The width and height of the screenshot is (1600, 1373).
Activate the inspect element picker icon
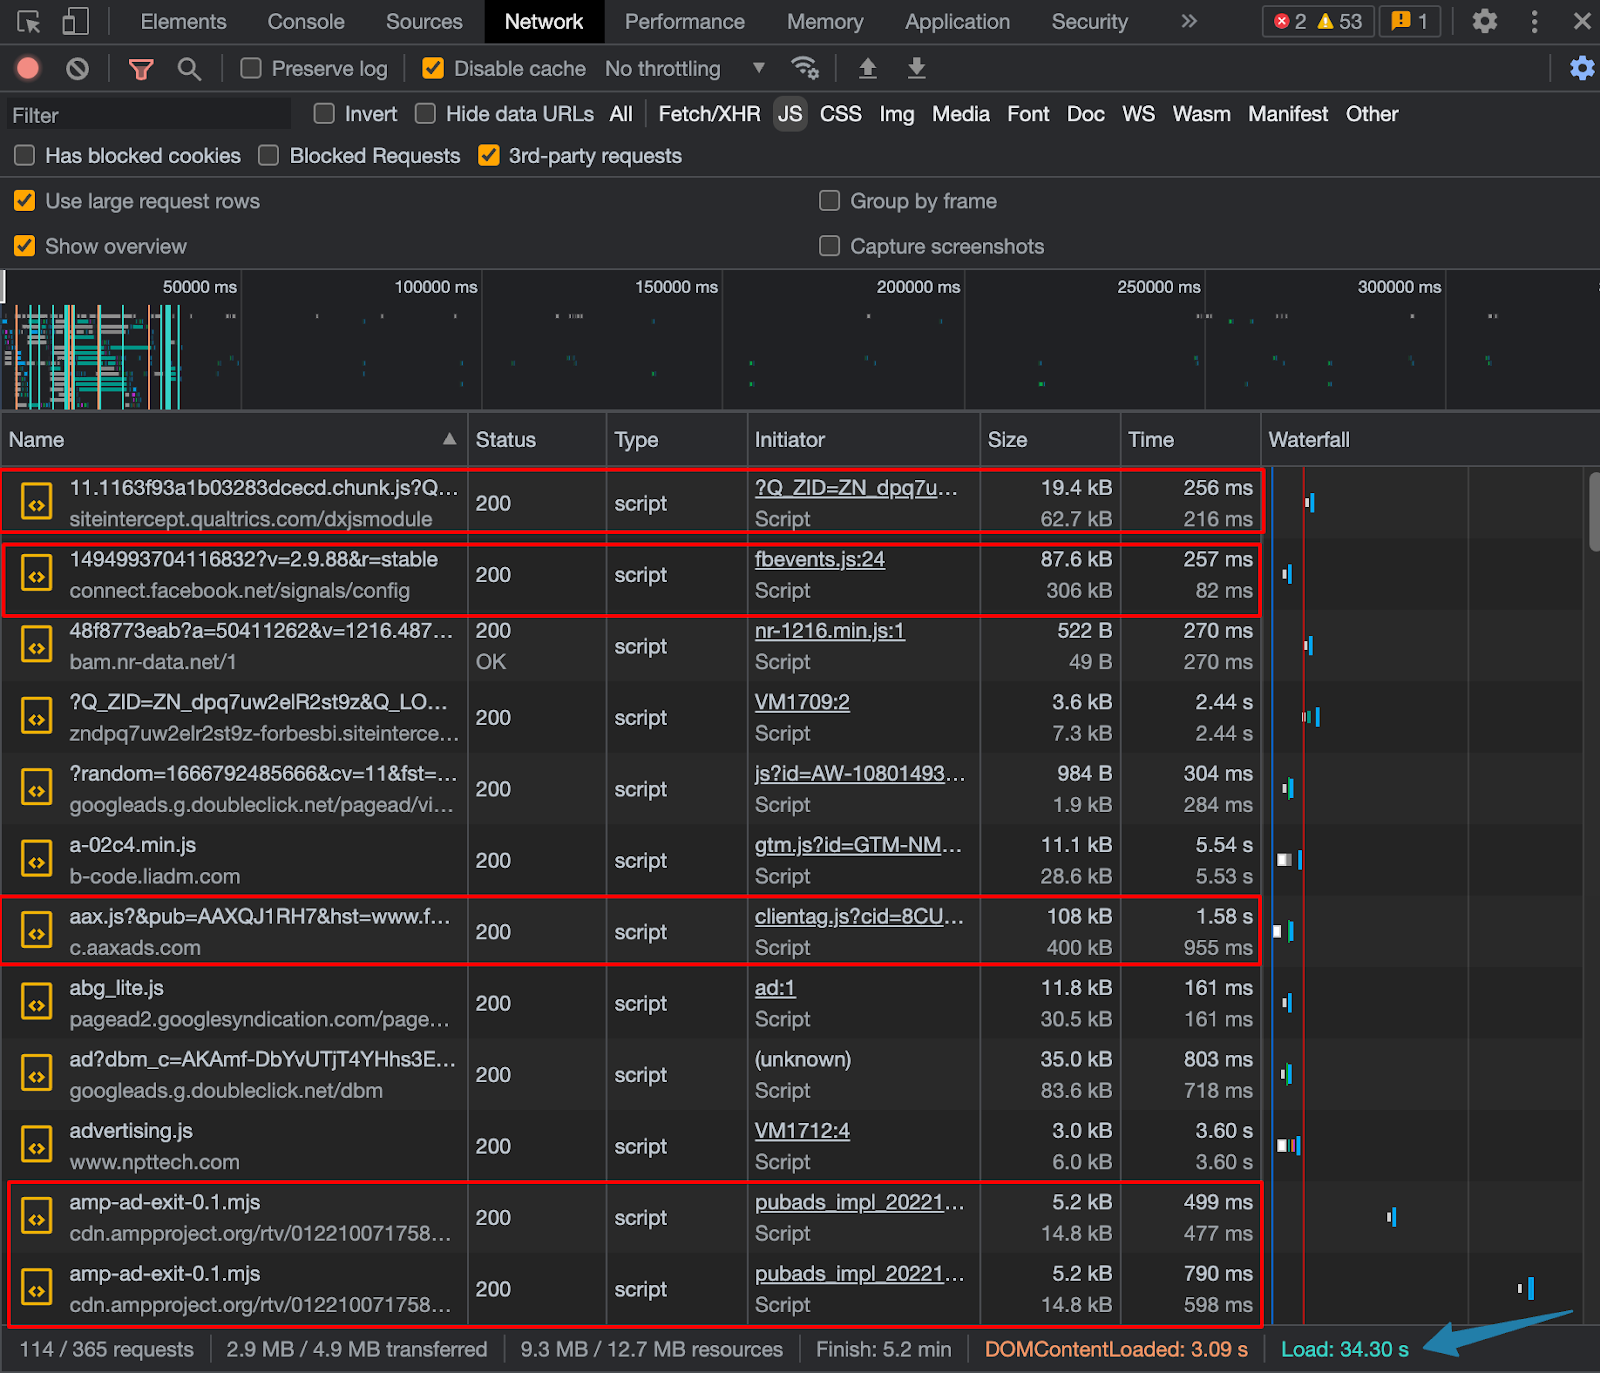click(29, 22)
